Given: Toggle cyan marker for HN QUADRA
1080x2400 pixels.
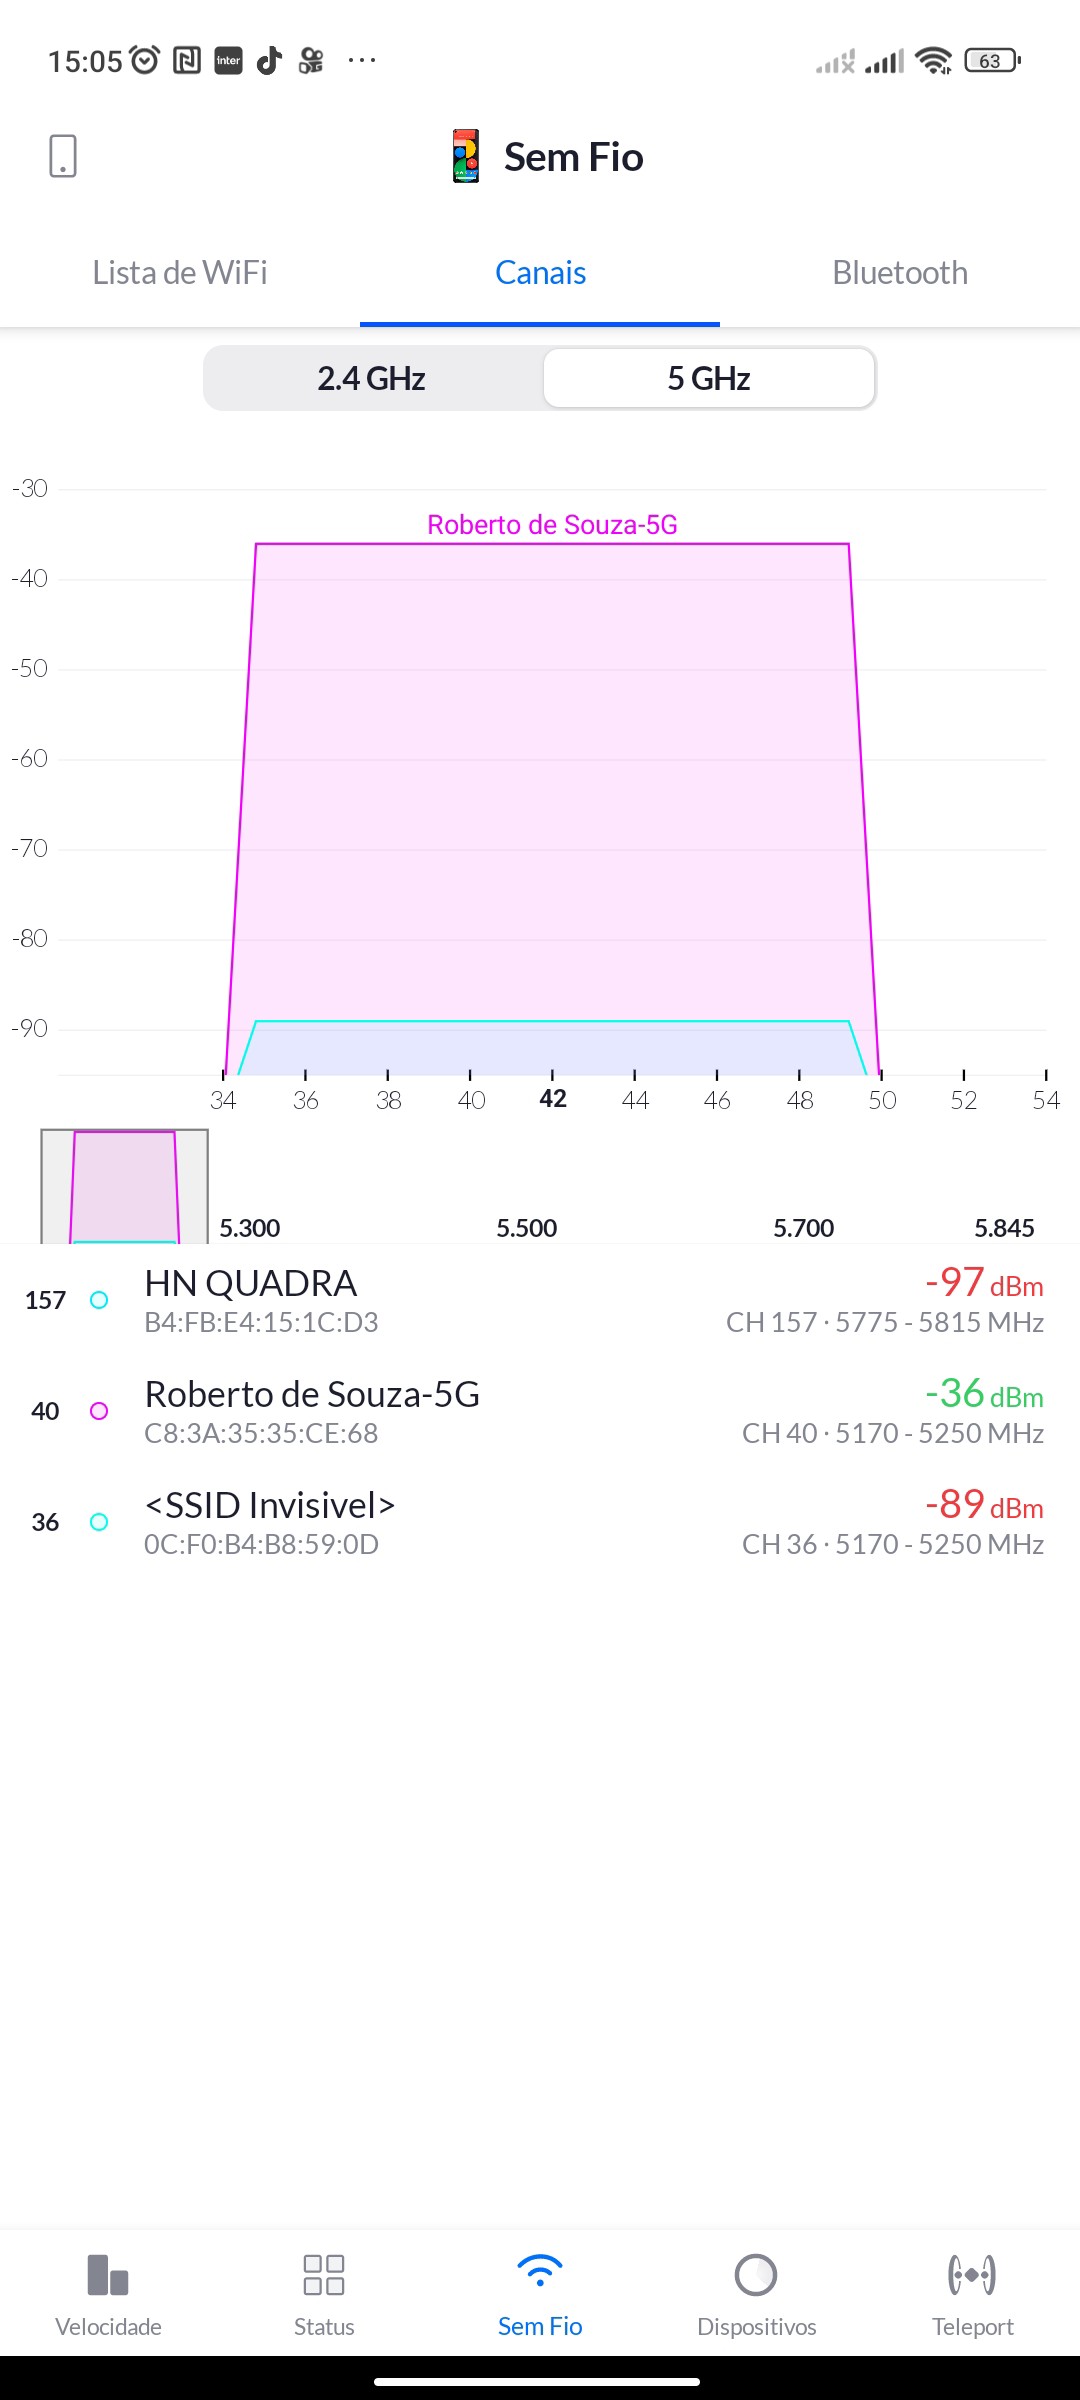Looking at the screenshot, I should [x=99, y=1300].
